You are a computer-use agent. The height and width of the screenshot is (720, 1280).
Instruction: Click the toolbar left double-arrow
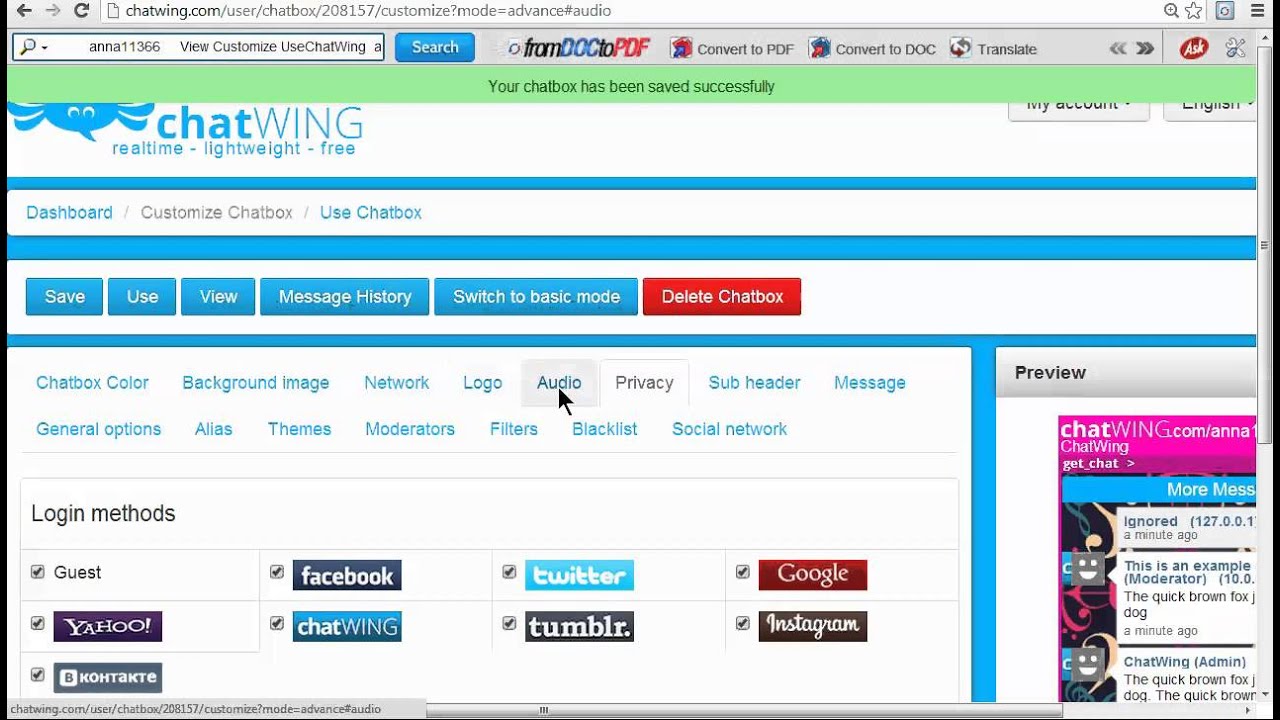click(1118, 48)
